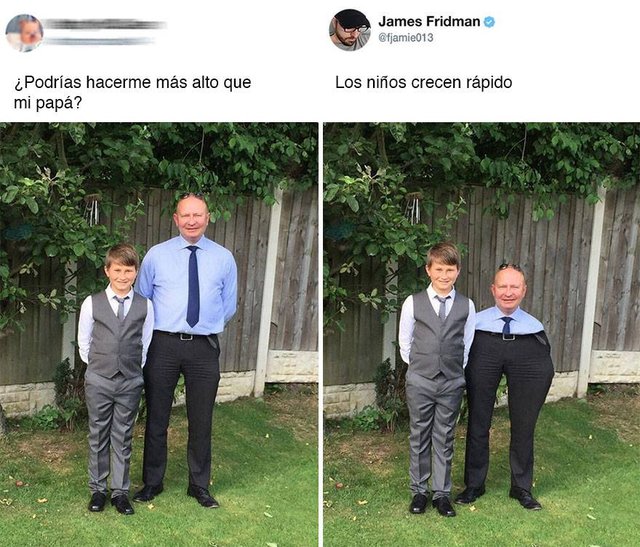Click the blue verified badge
The width and height of the screenshot is (640, 547).
coord(489,22)
